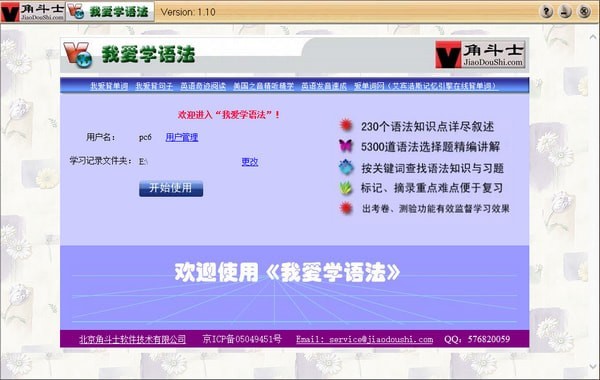This screenshot has height=380, width=600.
Task: Open 用户管理 user management link
Action: (x=182, y=137)
